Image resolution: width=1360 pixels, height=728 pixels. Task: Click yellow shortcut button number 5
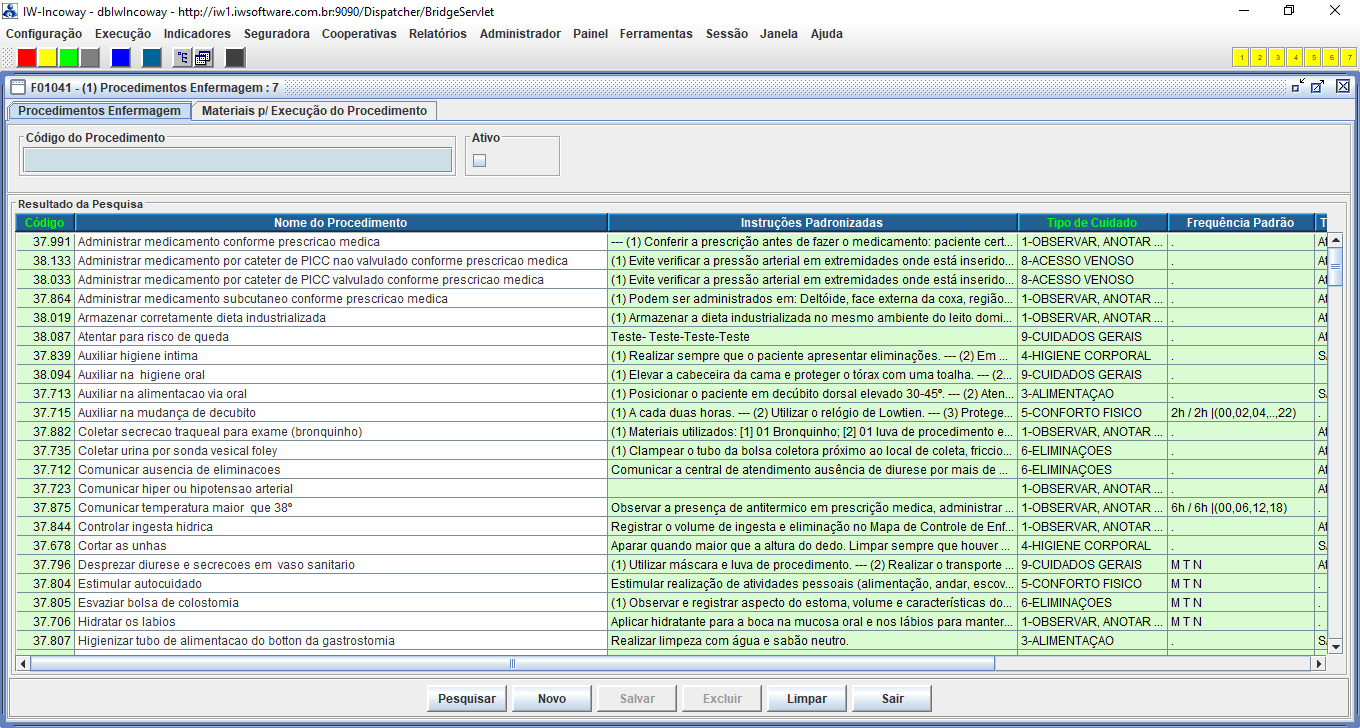click(x=1313, y=57)
